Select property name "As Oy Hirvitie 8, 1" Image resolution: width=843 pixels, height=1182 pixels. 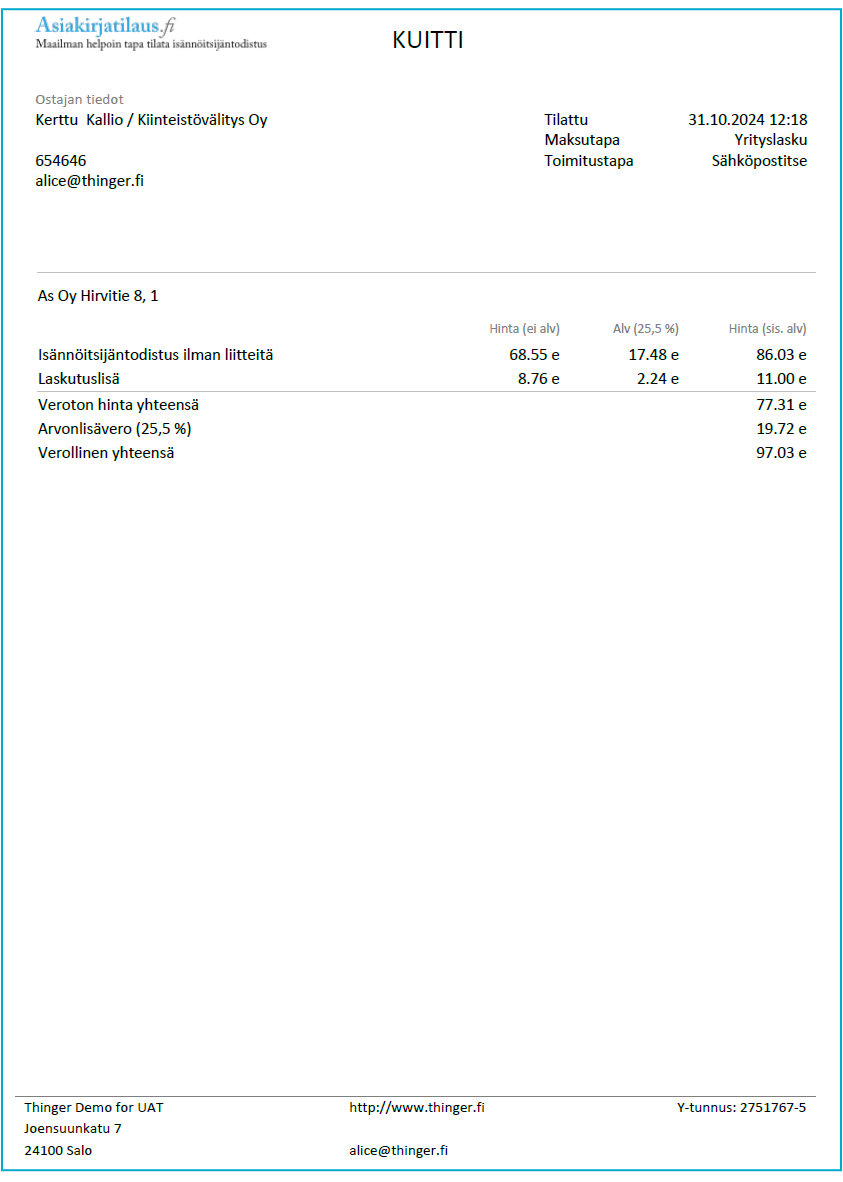click(98, 296)
